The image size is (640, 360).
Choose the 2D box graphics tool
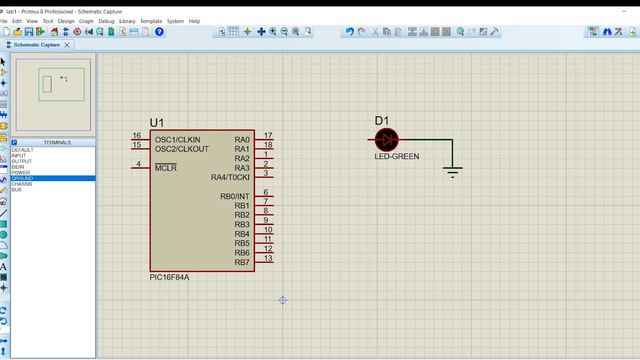[3, 224]
